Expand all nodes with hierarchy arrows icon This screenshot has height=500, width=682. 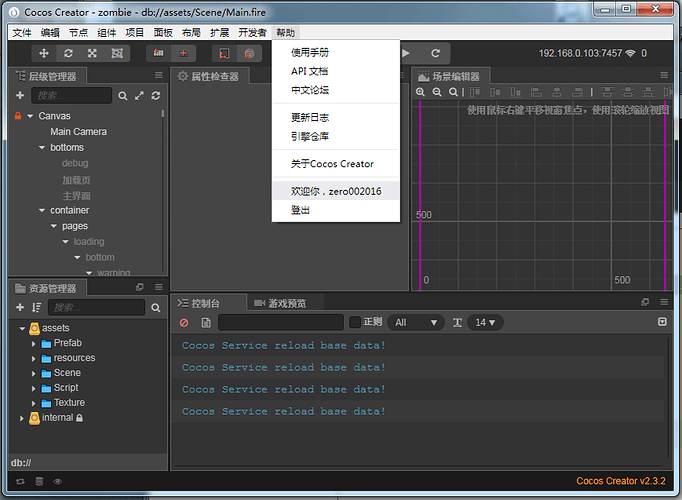139,96
